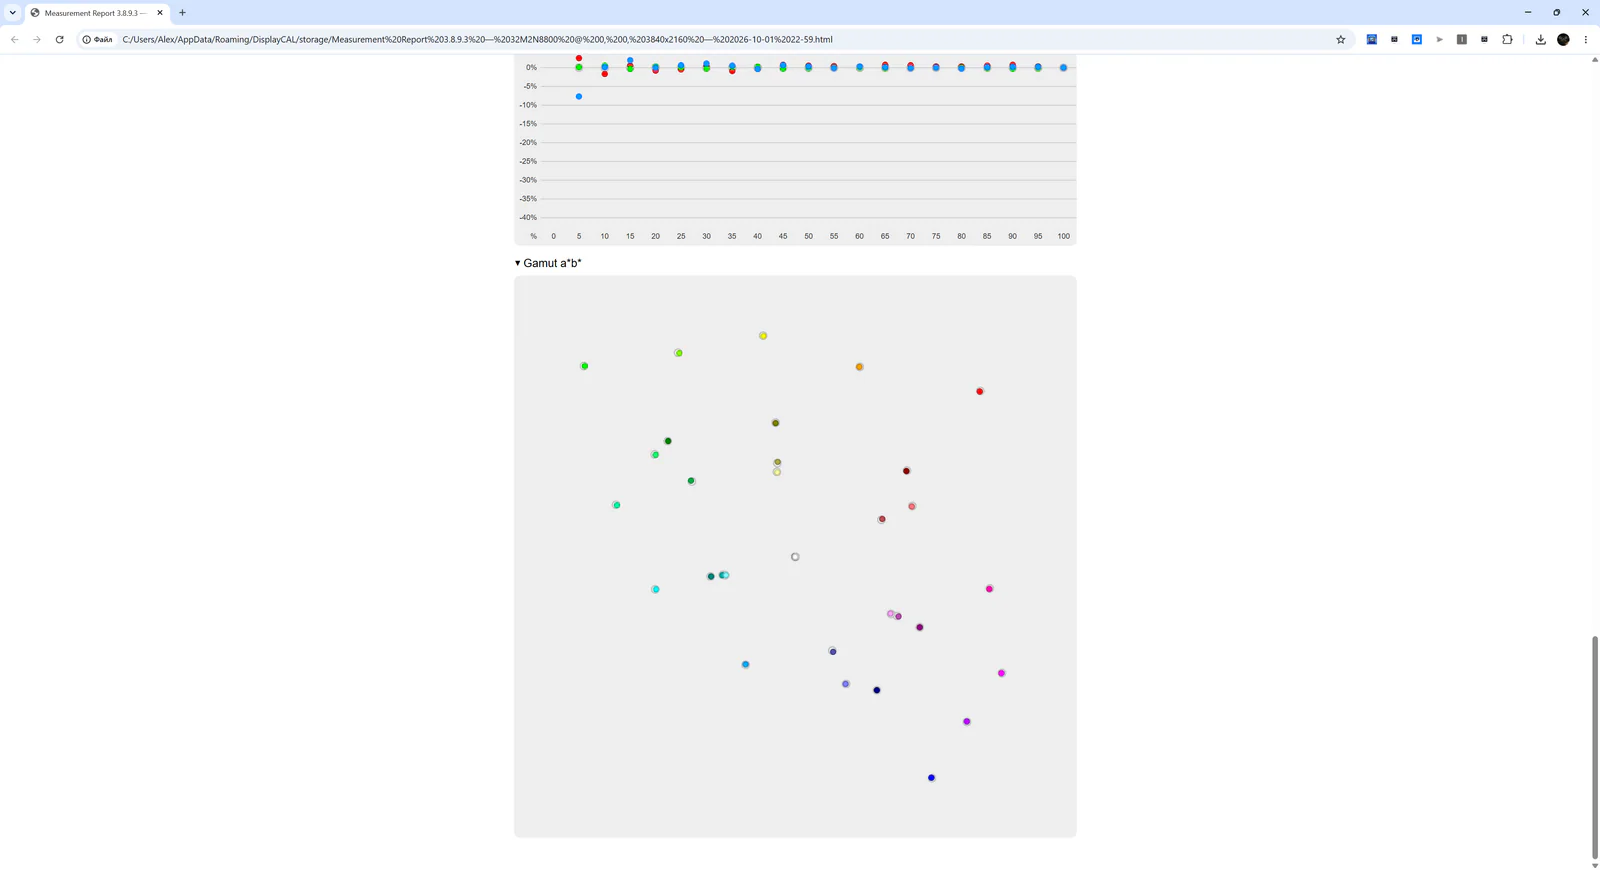The image size is (1600, 870).
Task: Open the profile avatar menu
Action: coord(1563,39)
